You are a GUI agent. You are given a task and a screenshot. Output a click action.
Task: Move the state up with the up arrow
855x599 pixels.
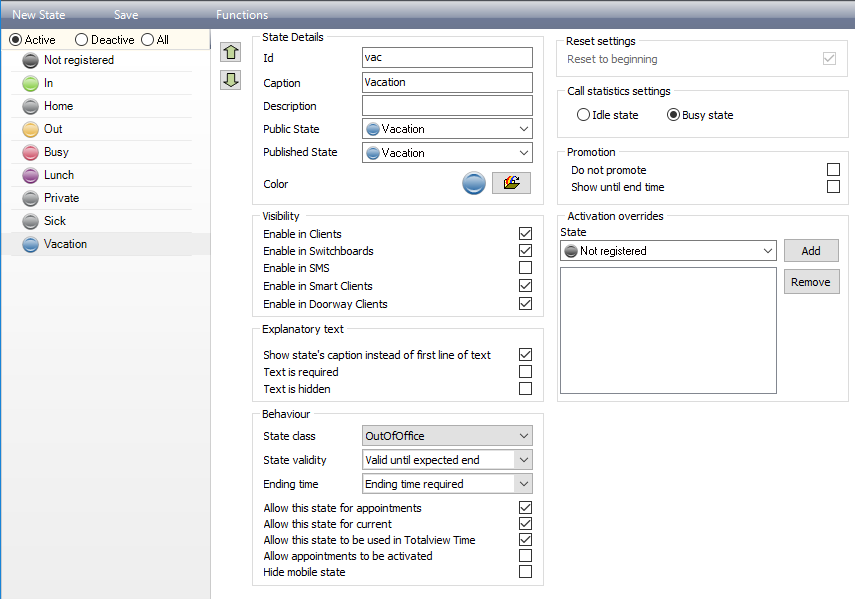[x=231, y=52]
